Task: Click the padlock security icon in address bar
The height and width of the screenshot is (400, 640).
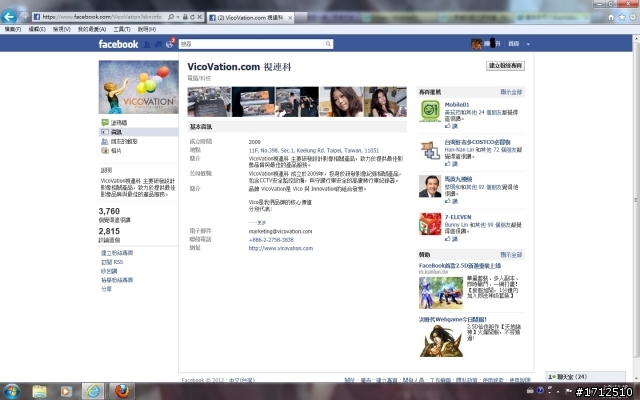Action: coord(185,17)
